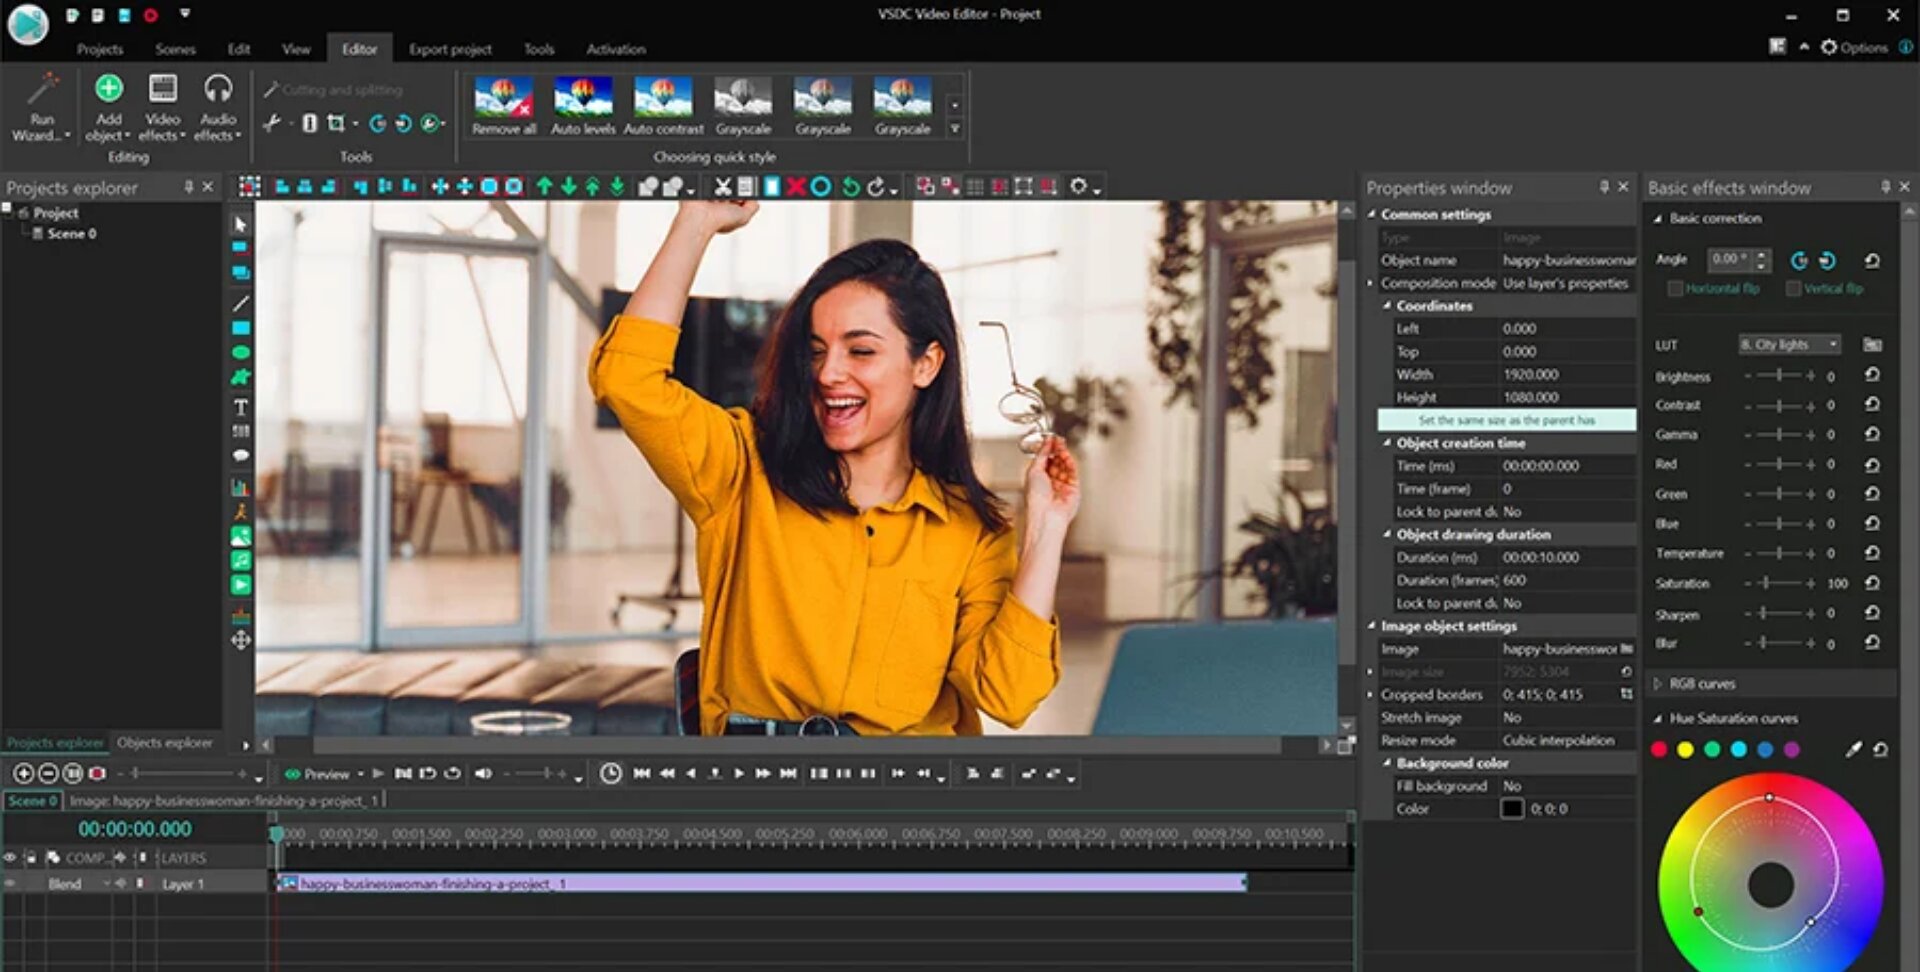Select the happy-businesswoman clip on timeline

pyautogui.click(x=760, y=884)
